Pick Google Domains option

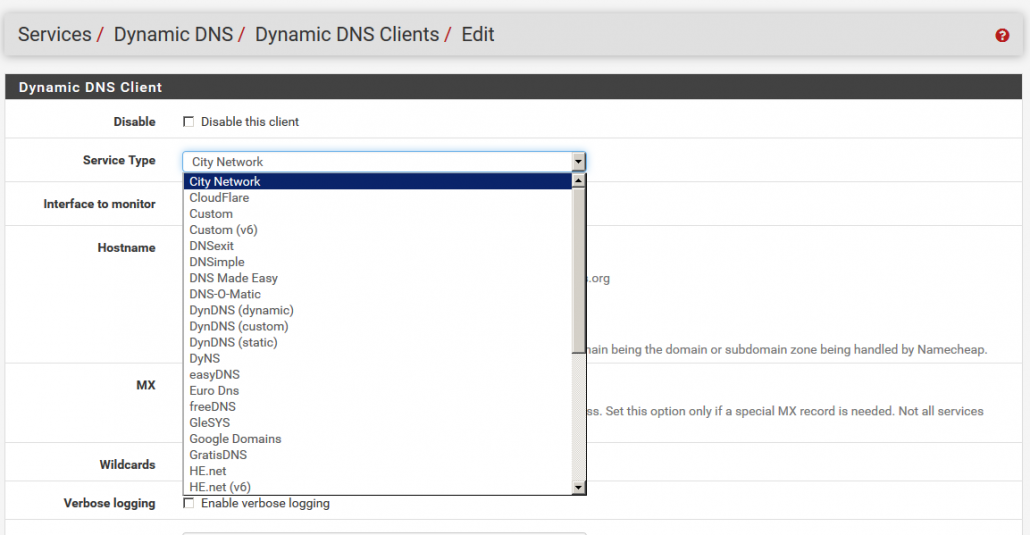click(x=378, y=439)
